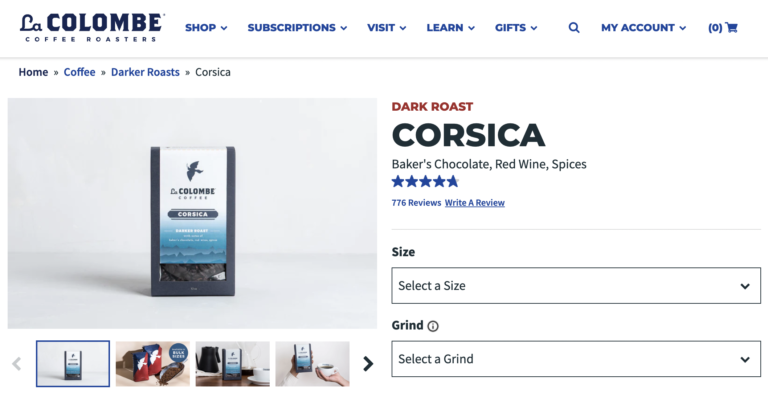This screenshot has height=397, width=768.
Task: Click the Grind info icon
Action: click(x=432, y=326)
